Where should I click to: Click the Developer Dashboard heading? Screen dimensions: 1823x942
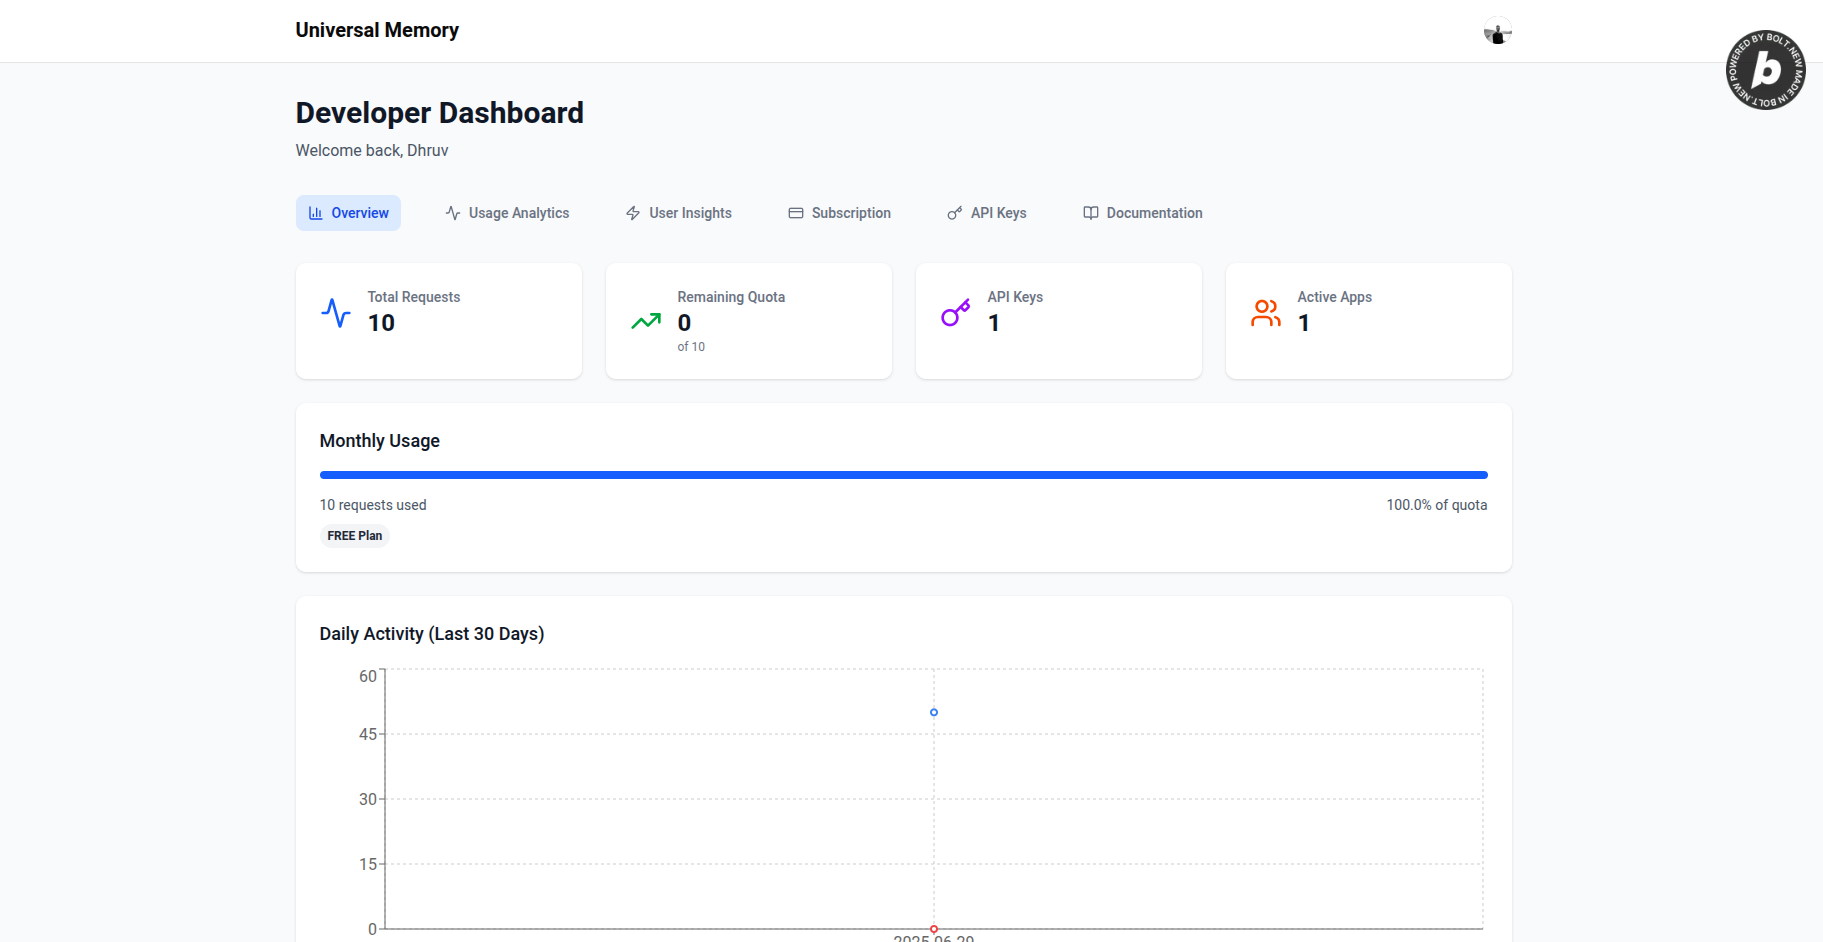click(440, 113)
